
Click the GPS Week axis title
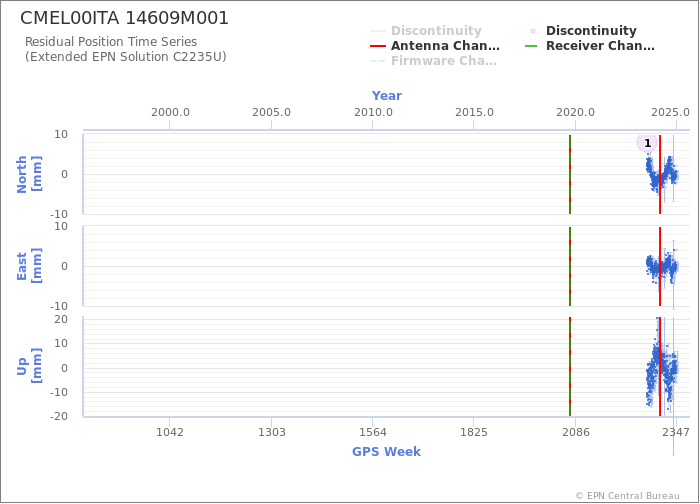click(x=386, y=452)
